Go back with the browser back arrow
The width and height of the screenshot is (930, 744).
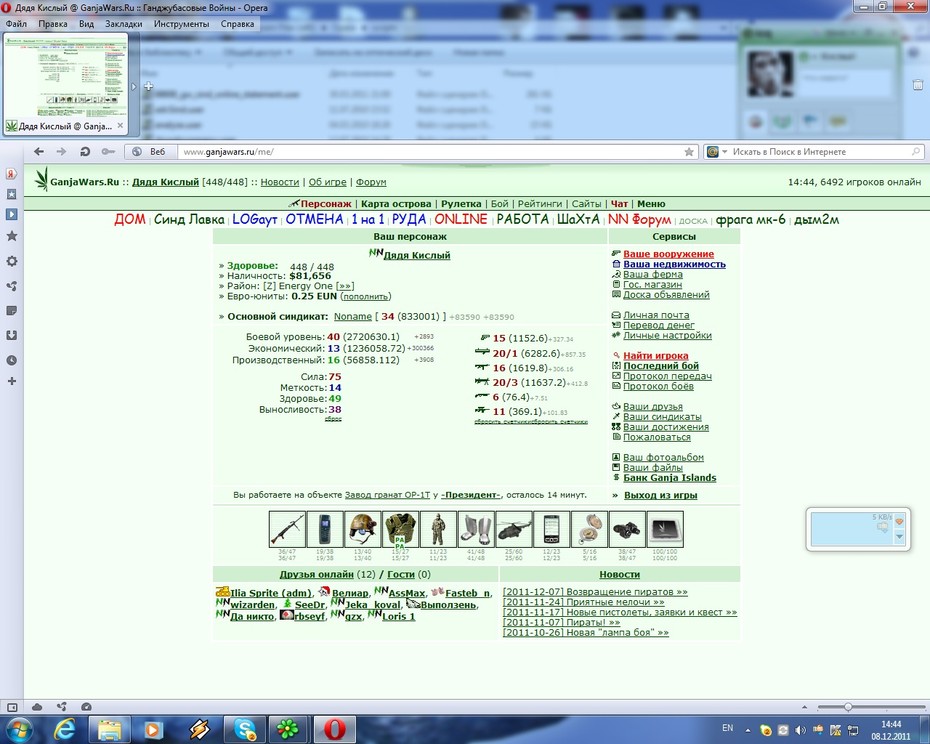(x=39, y=152)
